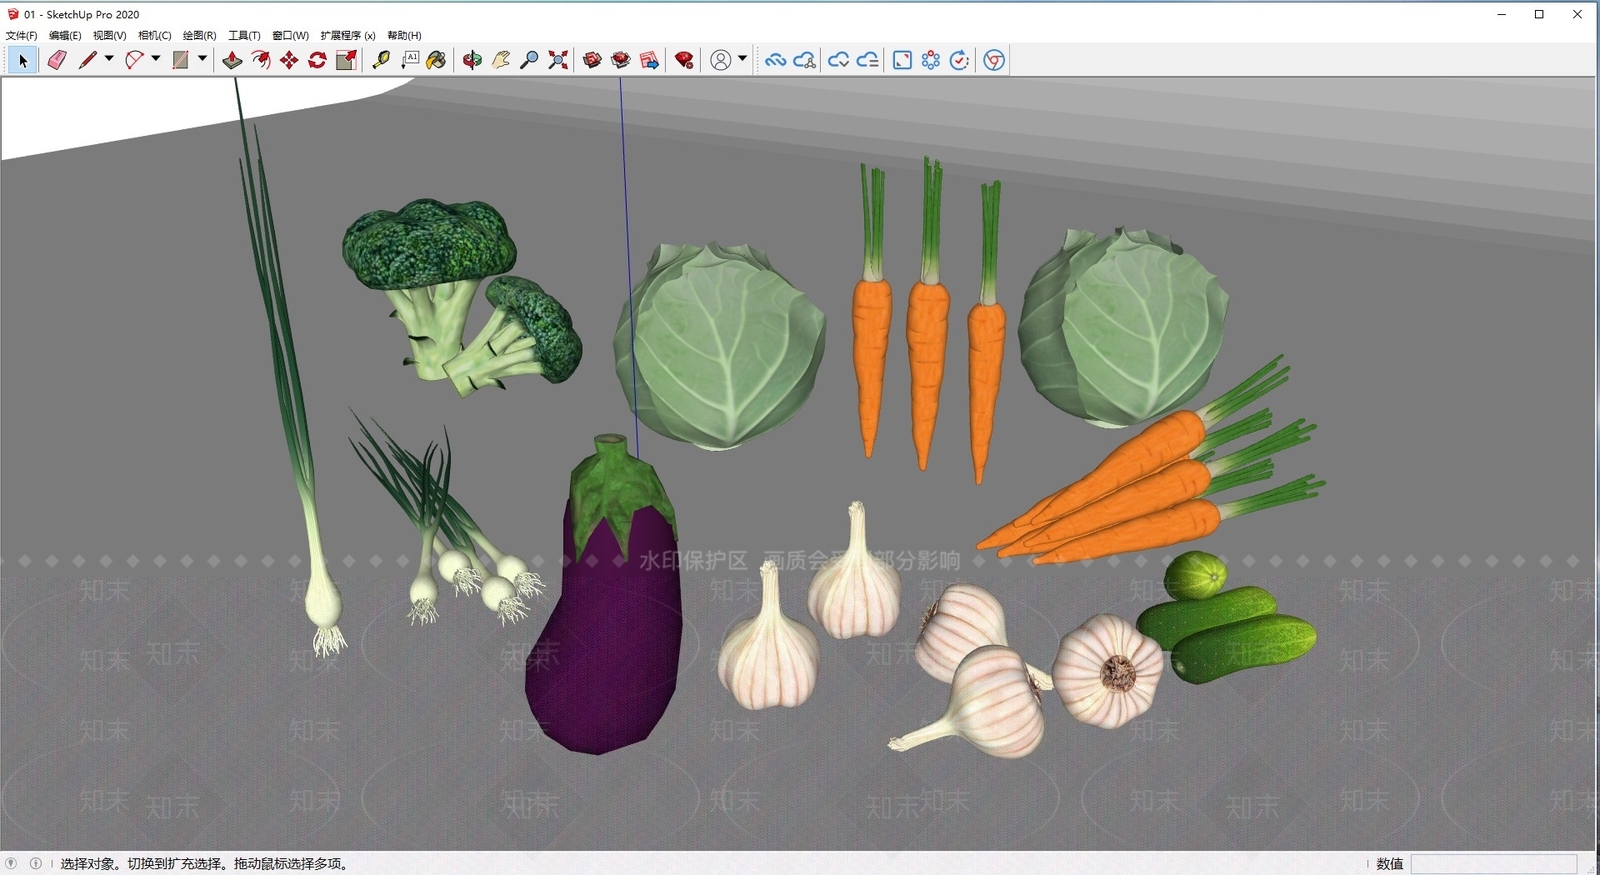This screenshot has width=1600, height=875.
Task: Select the Eraser tool
Action: click(57, 61)
